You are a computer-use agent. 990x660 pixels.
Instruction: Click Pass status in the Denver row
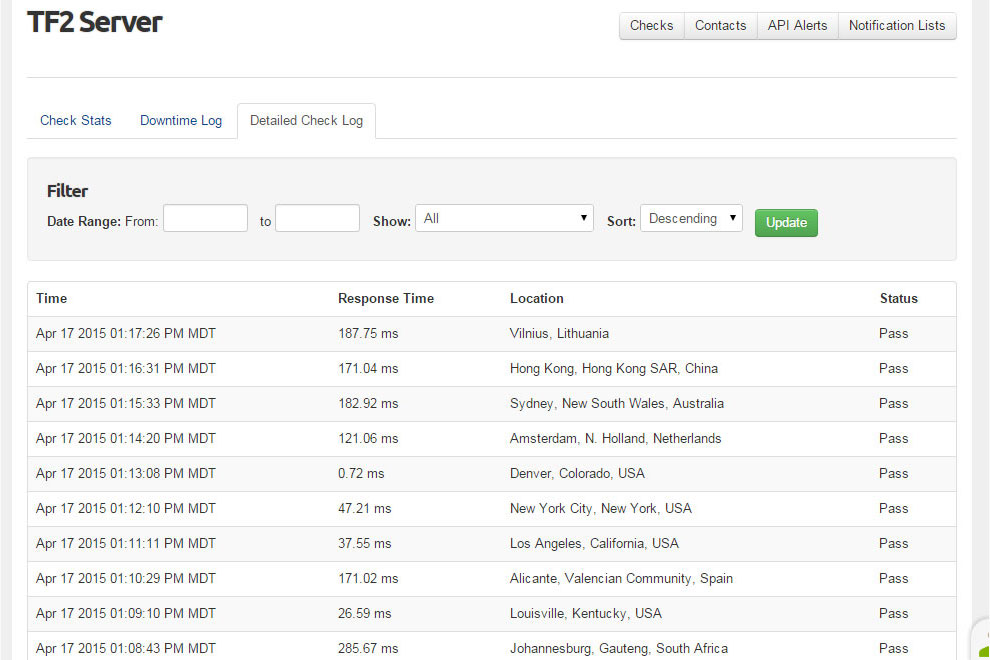(x=893, y=474)
